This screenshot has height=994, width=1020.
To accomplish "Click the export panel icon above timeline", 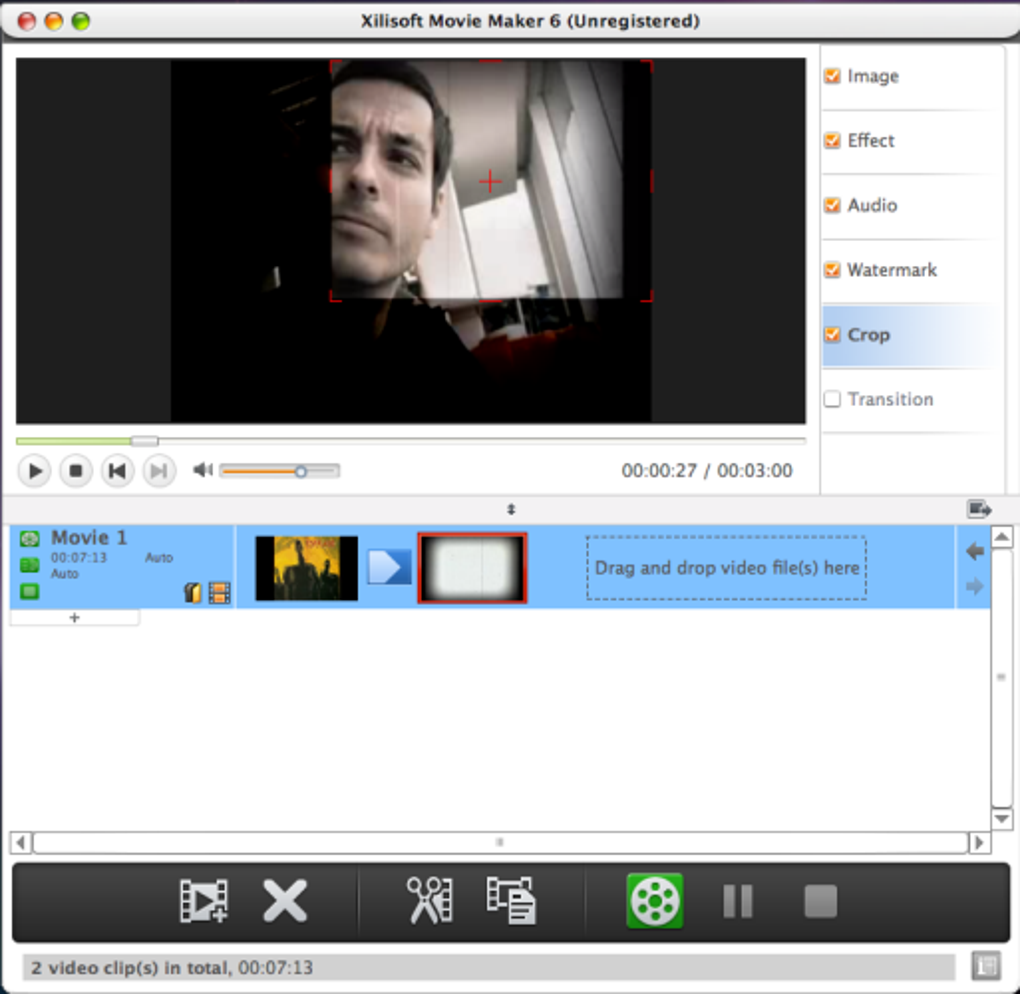I will pyautogui.click(x=979, y=509).
